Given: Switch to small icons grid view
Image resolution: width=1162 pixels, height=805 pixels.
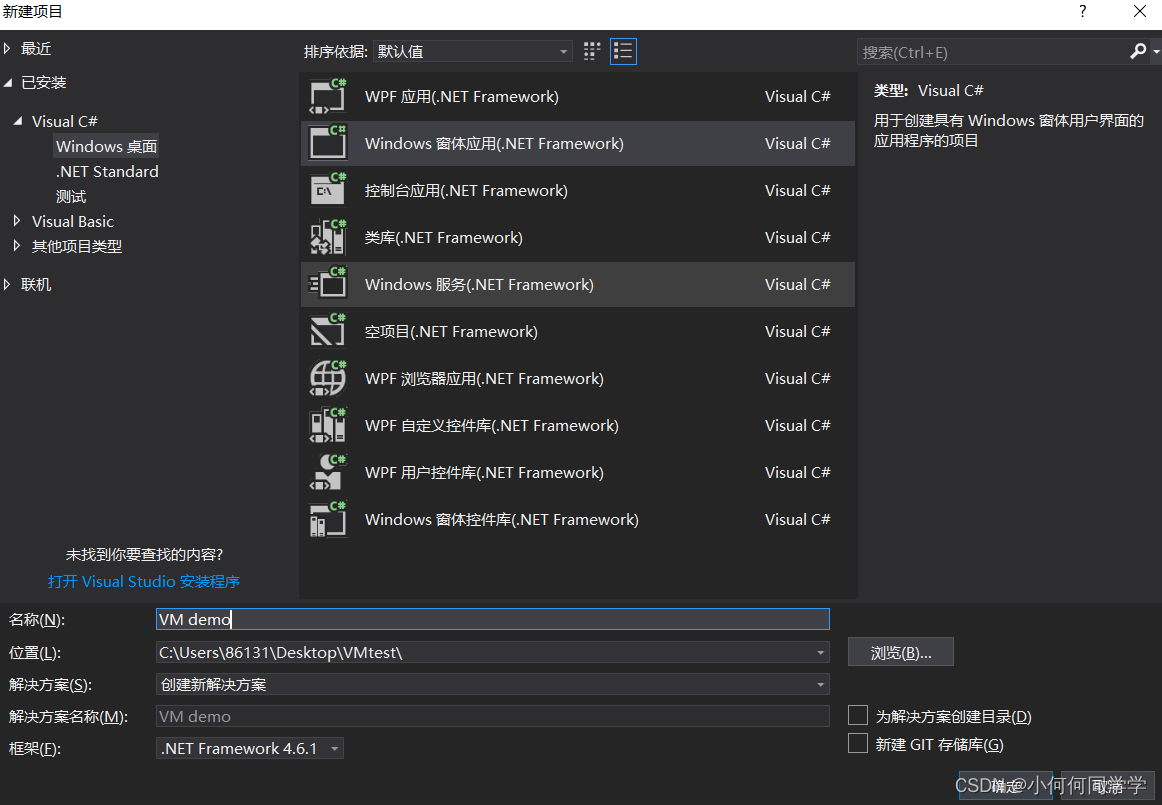Looking at the screenshot, I should (x=591, y=51).
